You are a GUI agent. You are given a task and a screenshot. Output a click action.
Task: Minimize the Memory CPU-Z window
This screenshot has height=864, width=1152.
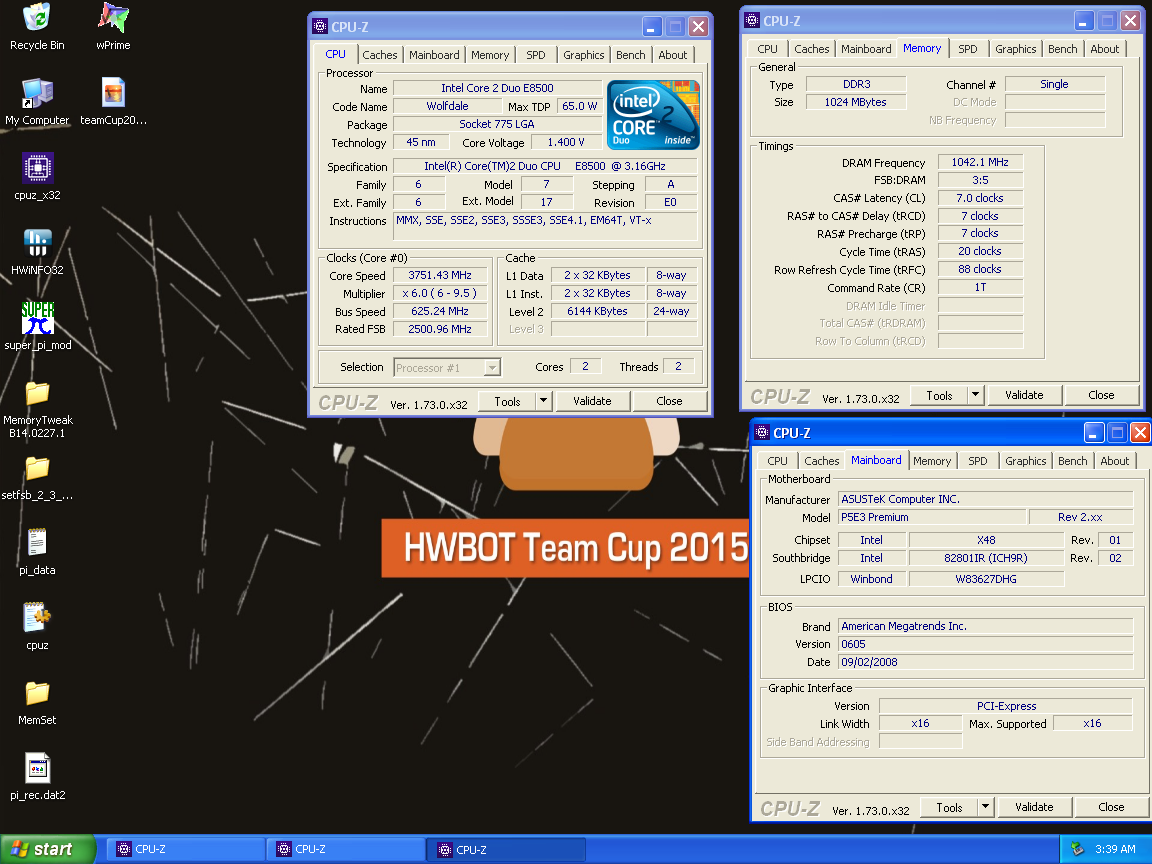point(1084,21)
